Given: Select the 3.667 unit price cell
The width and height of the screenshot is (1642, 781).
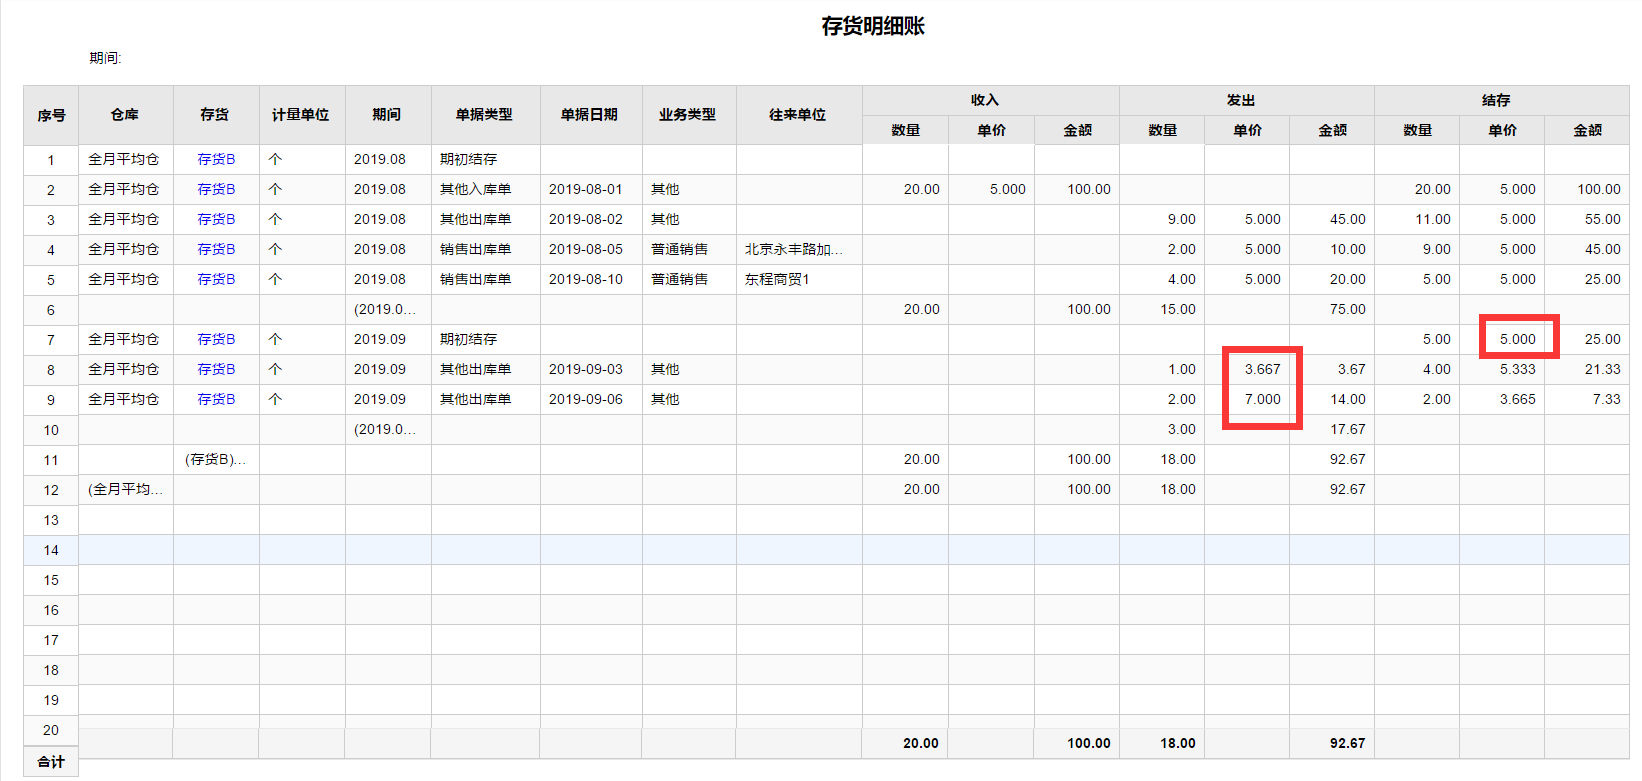Looking at the screenshot, I should click(x=1262, y=369).
